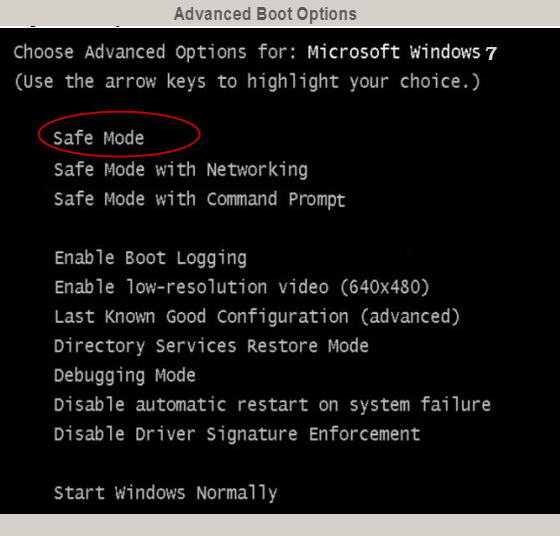
Task: Choose Disable automatic restart on system failure
Action: point(272,405)
